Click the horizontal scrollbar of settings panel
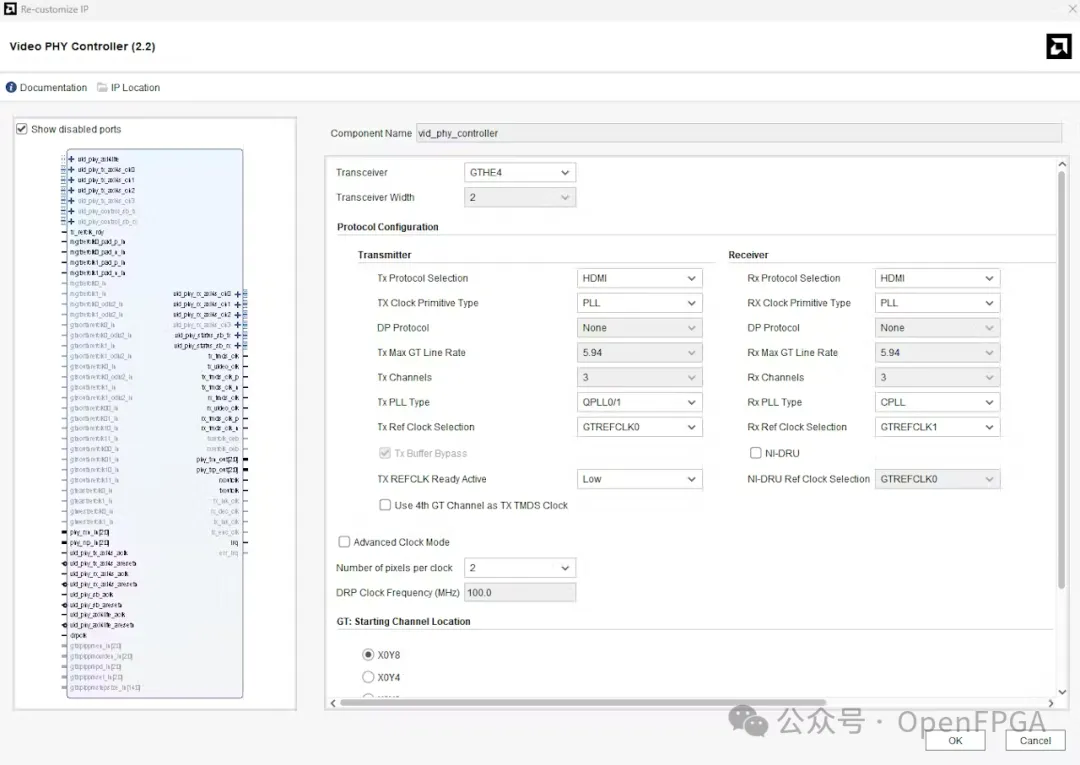Screen dimensions: 1080x765 click(x=583, y=703)
